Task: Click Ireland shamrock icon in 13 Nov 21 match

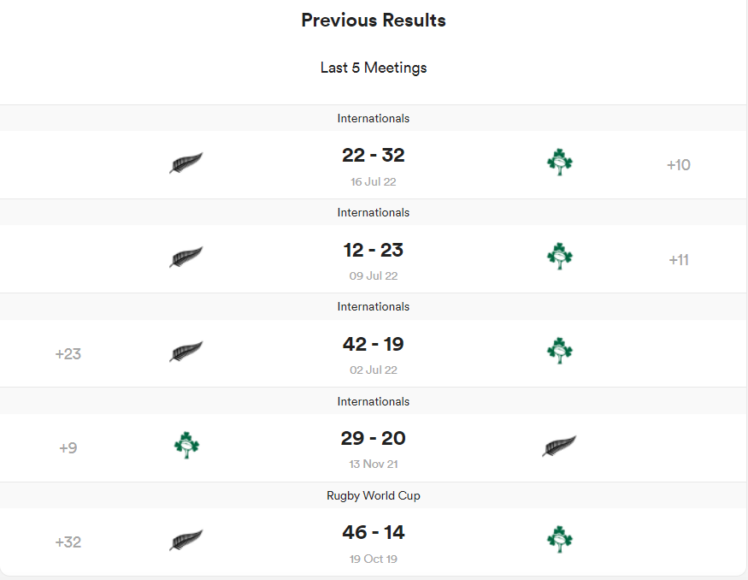Action: pos(187,445)
